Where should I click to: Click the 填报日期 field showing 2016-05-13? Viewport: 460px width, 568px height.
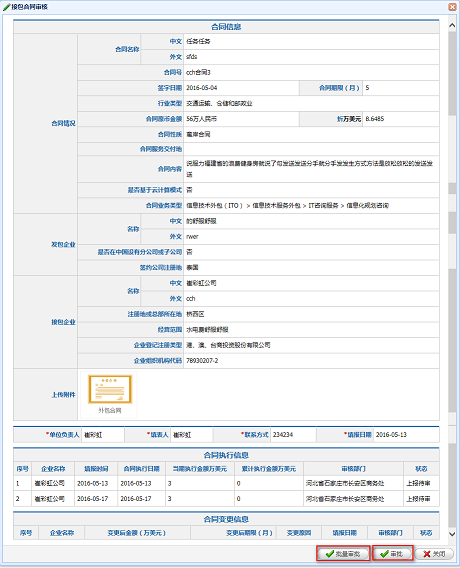pos(406,435)
